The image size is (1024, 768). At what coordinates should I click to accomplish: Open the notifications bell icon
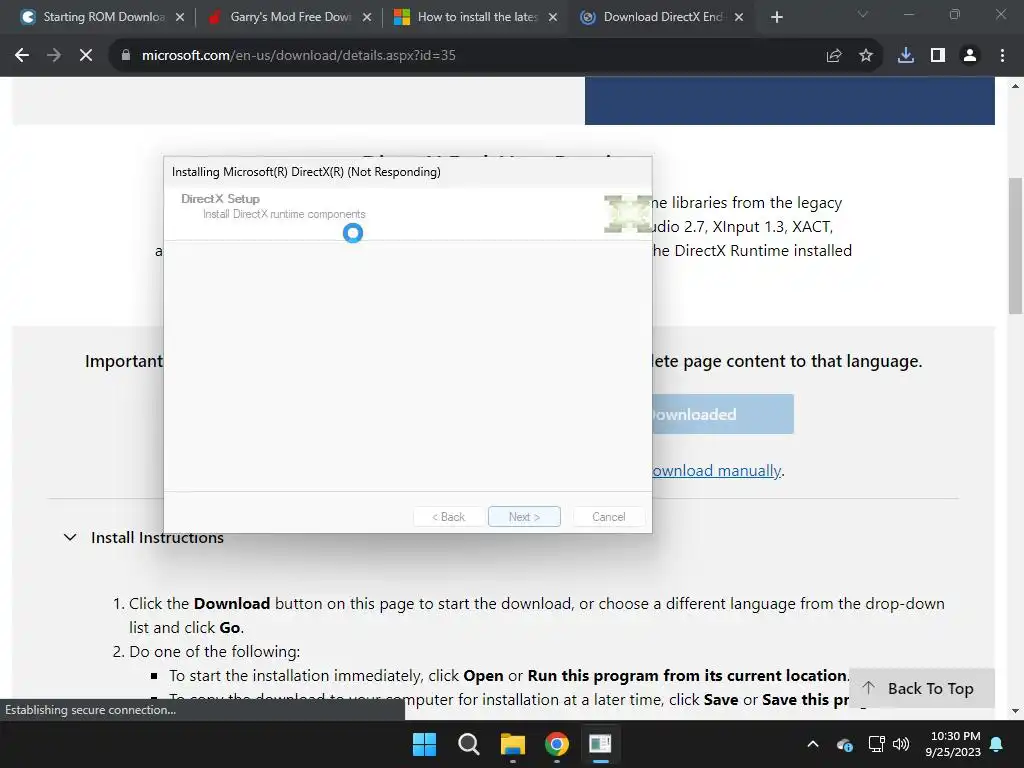point(997,744)
